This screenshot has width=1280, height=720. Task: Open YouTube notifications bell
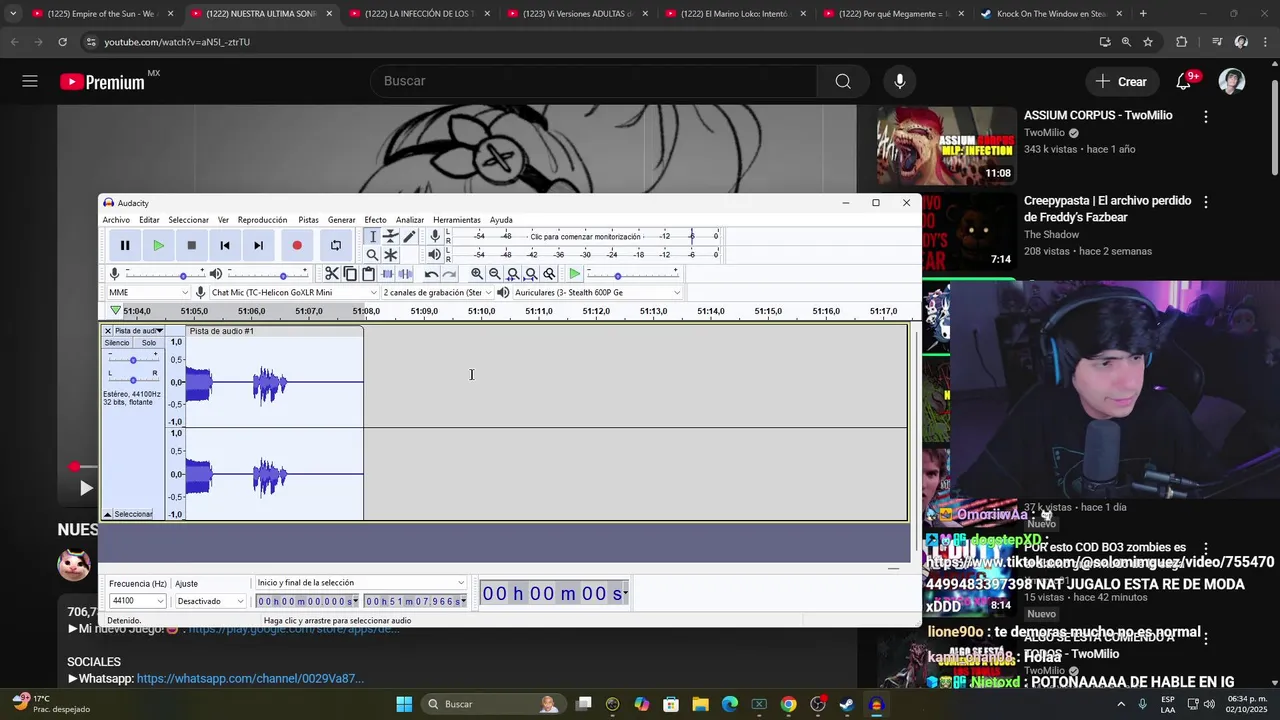click(1184, 82)
